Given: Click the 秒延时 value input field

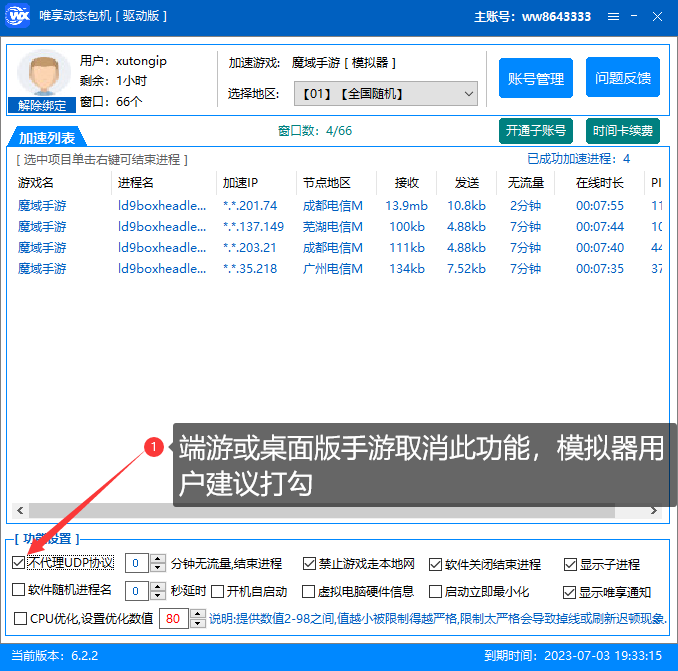Looking at the screenshot, I should click(x=137, y=591).
